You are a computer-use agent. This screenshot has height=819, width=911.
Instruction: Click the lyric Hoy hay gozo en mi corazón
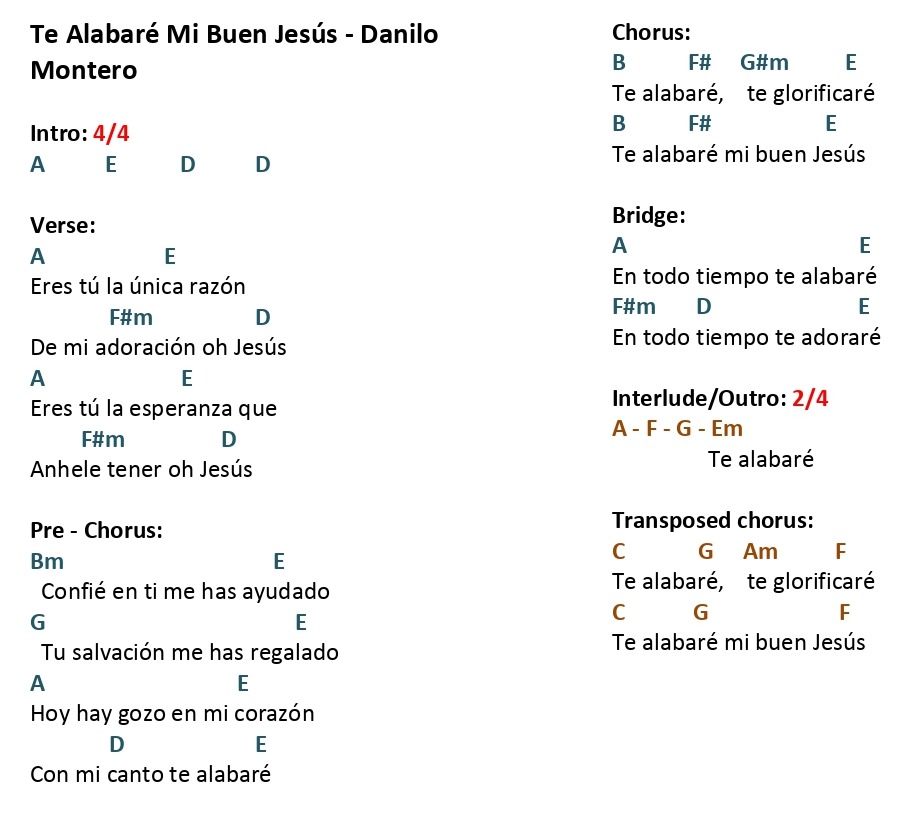173,714
